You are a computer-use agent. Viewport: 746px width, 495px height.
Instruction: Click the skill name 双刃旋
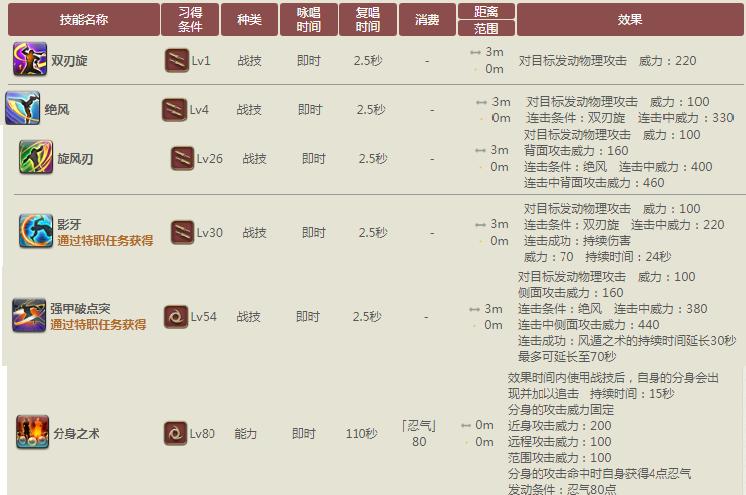pos(69,61)
